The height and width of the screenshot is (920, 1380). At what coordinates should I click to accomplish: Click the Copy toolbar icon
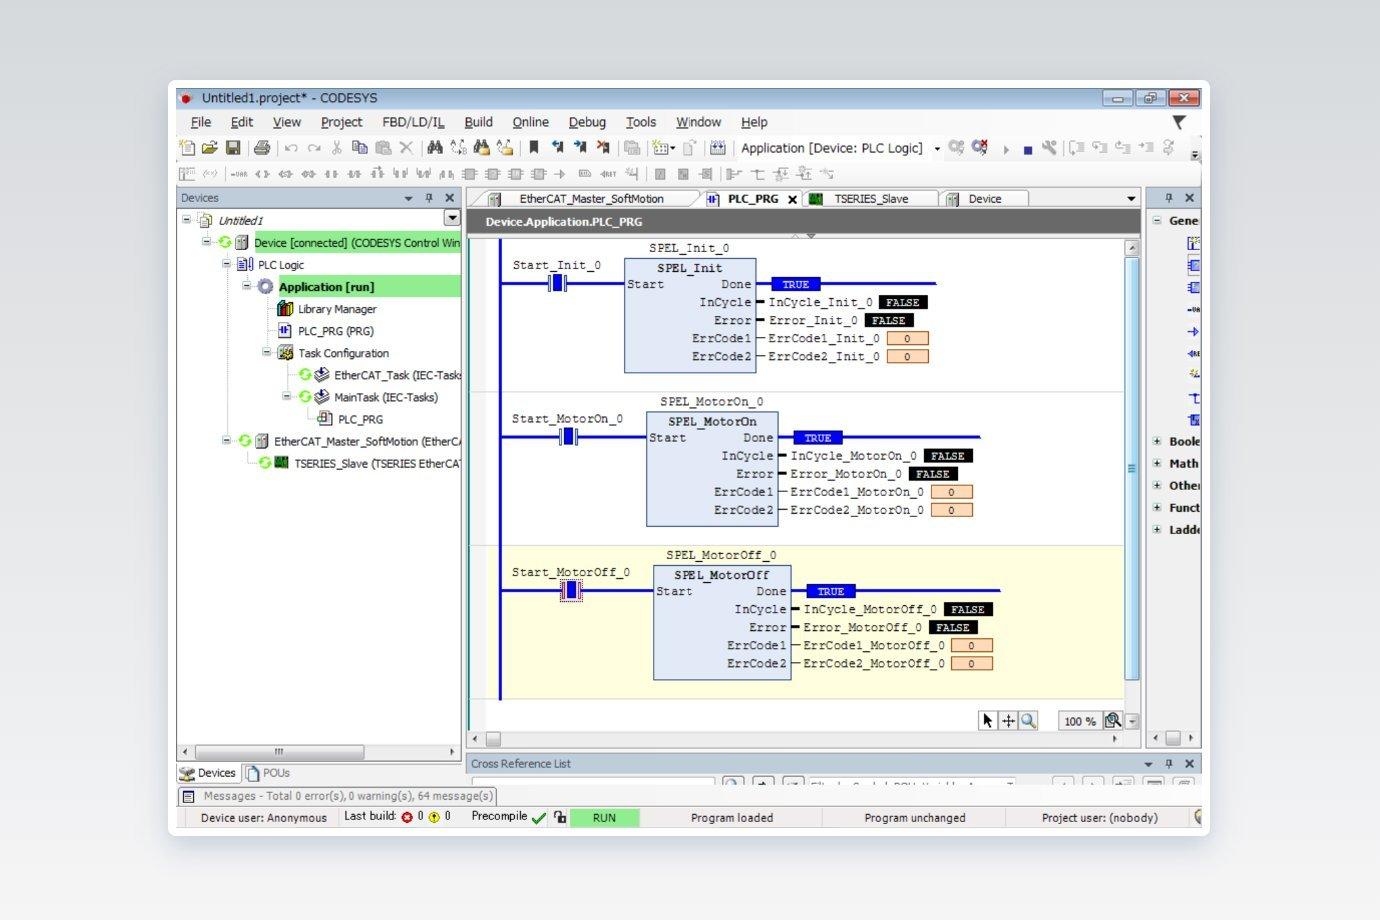(360, 148)
